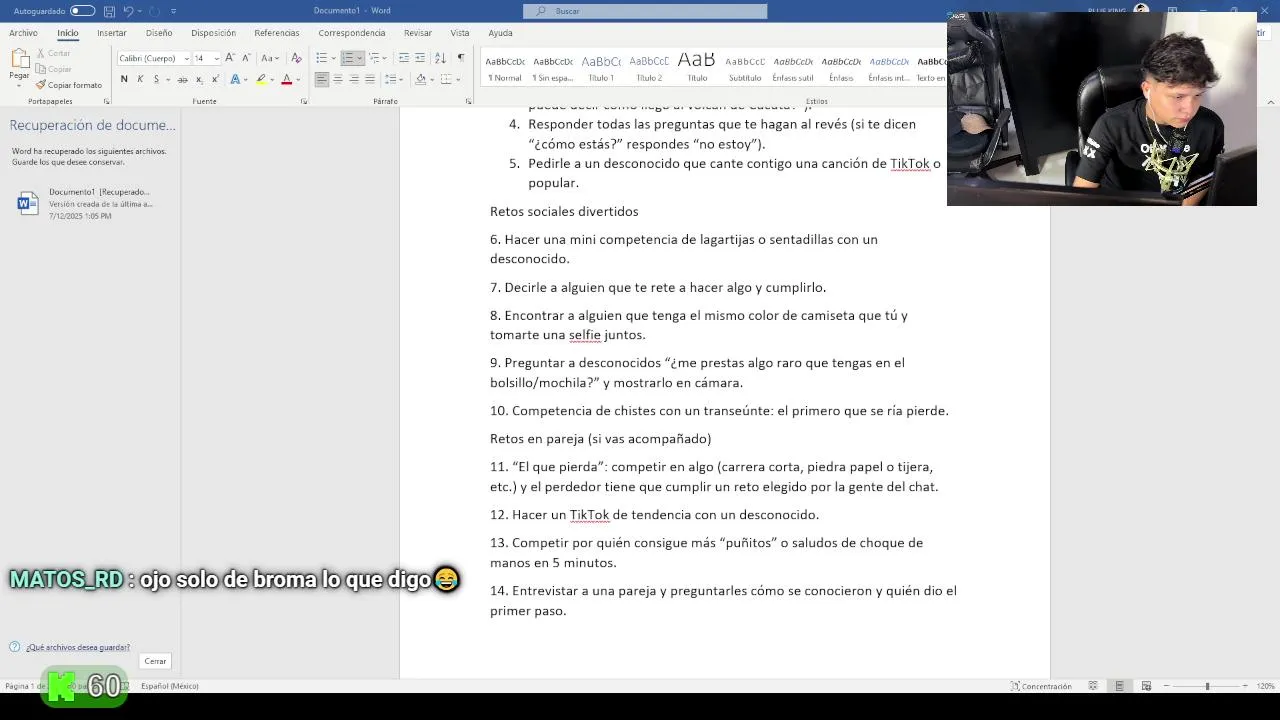Toggle the show paragraph marks ¶ button
This screenshot has width=1280, height=720.
pyautogui.click(x=461, y=58)
